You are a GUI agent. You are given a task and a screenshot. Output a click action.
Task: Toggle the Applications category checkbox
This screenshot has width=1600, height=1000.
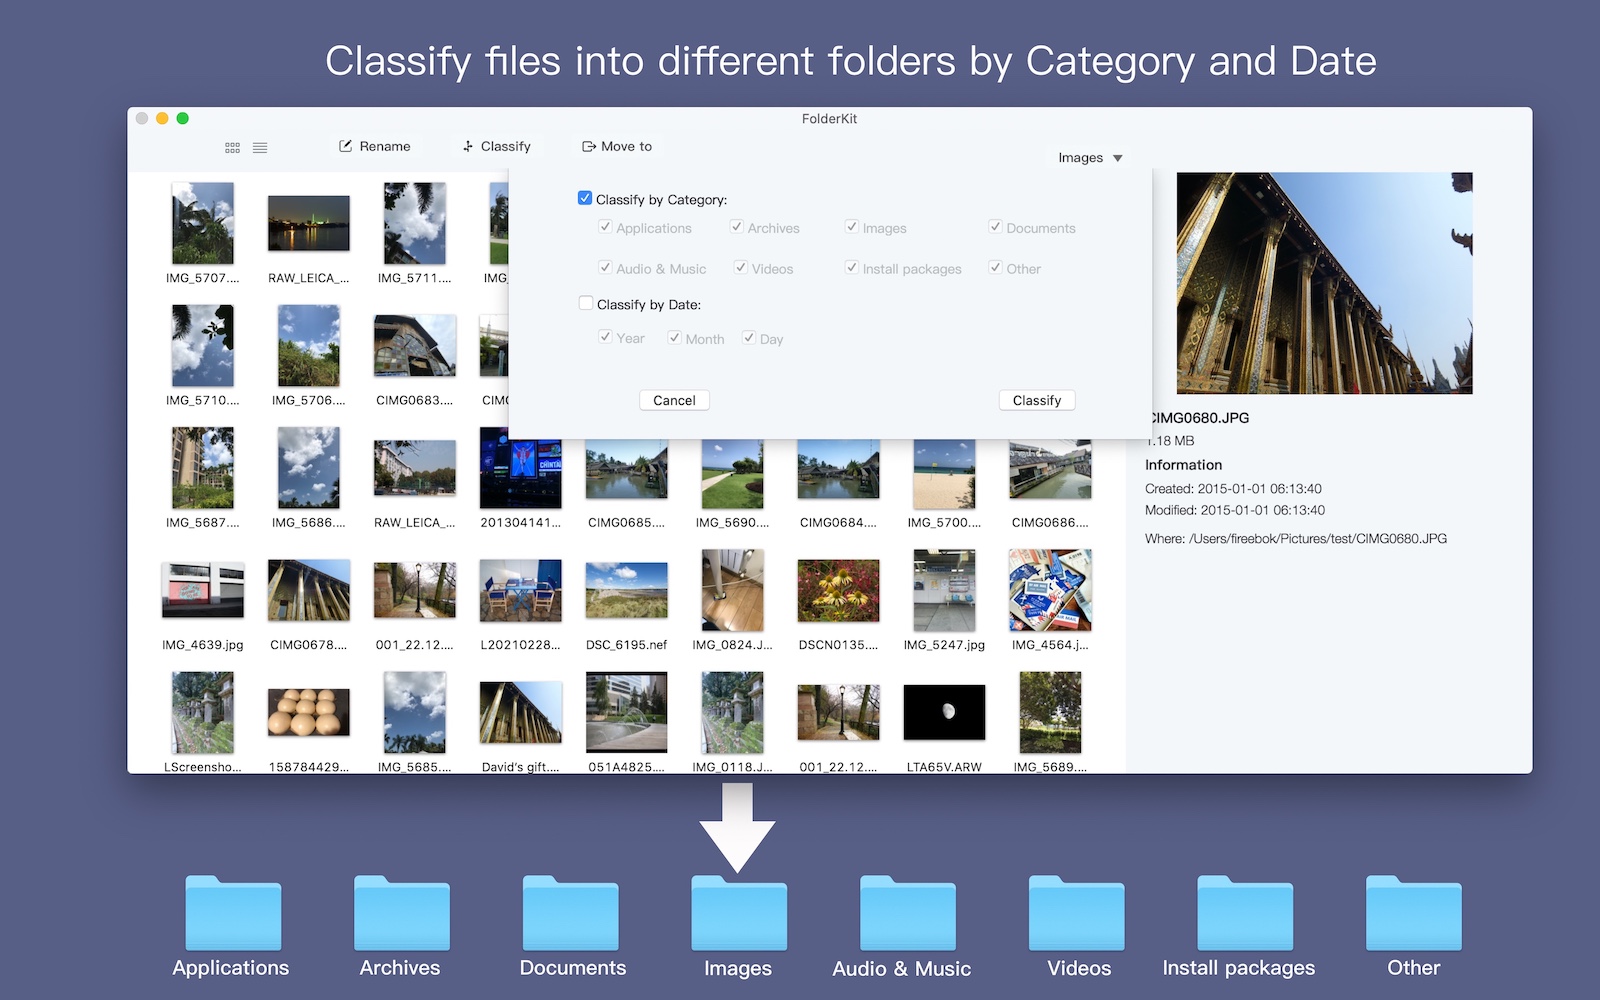click(605, 227)
